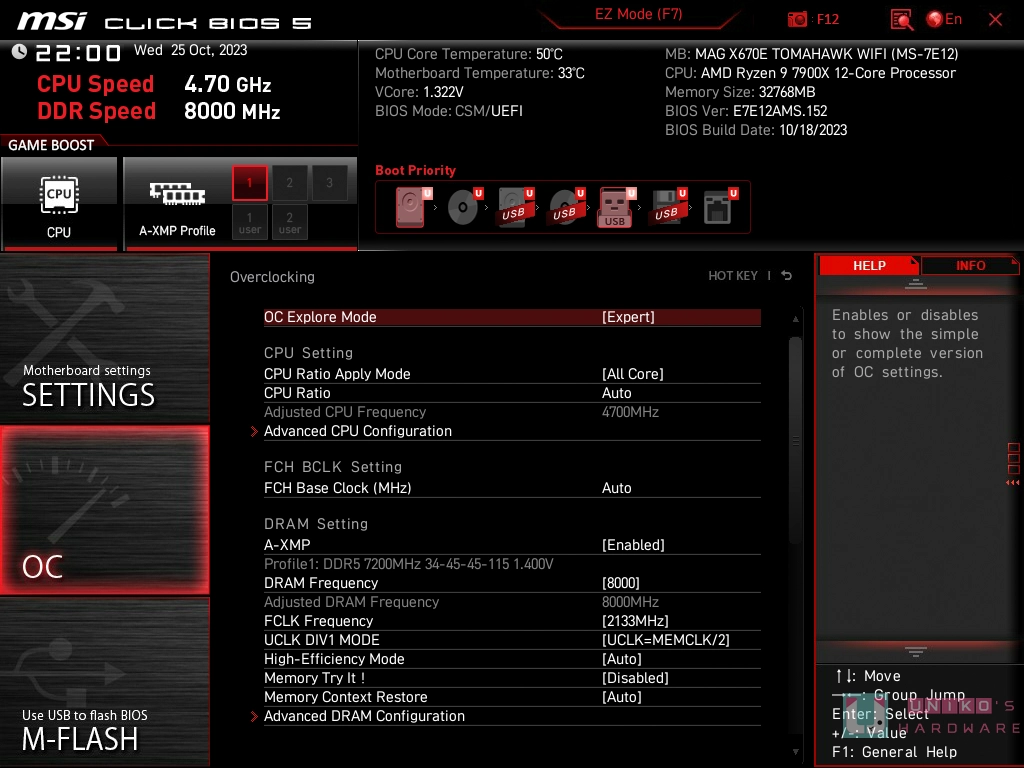Click the hard disk boot priority icon

pos(413,207)
